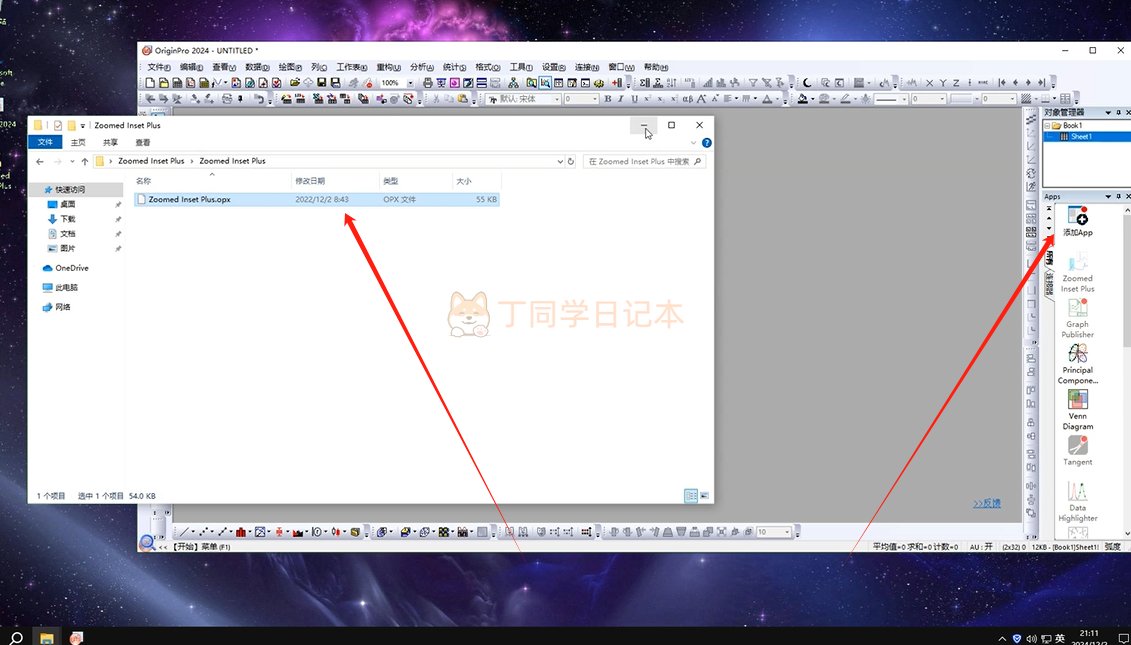Click the refresh button in Explorer address bar

click(x=571, y=161)
